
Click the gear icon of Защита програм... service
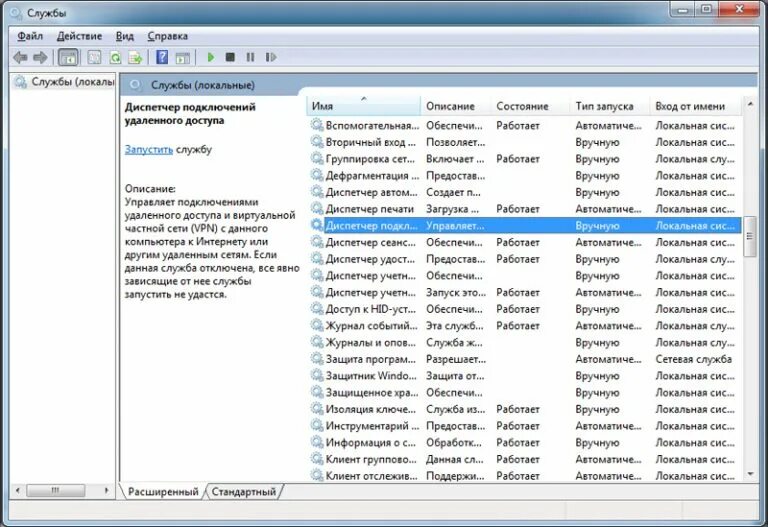click(317, 359)
